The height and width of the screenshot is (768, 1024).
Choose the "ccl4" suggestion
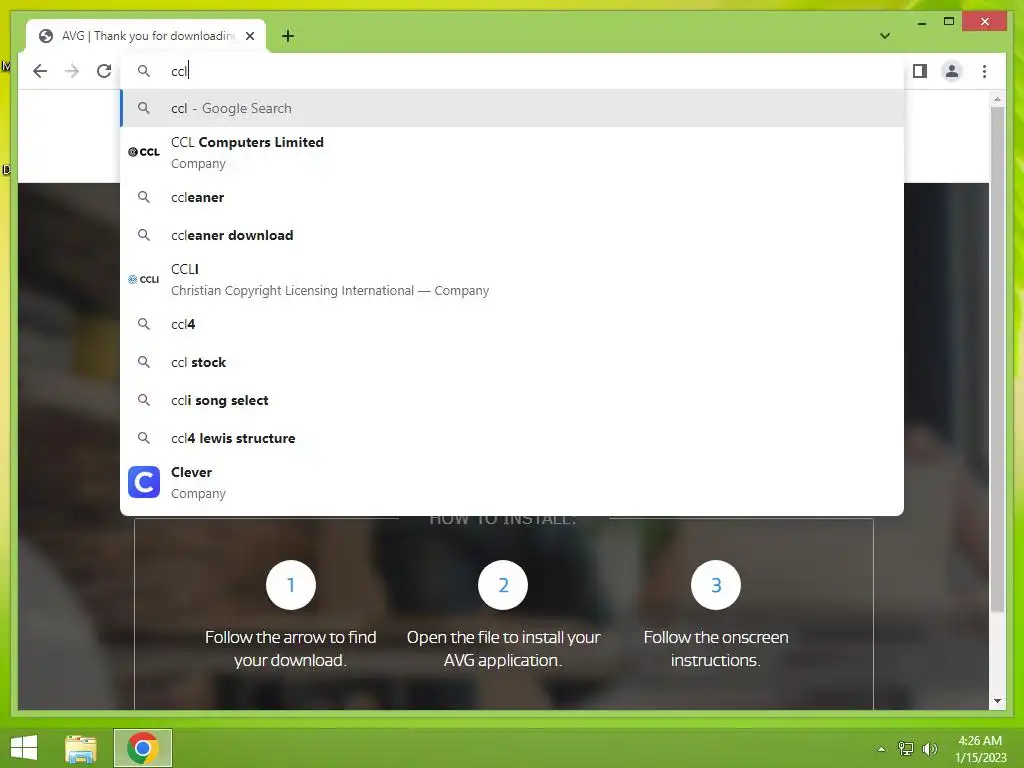[x=513, y=324]
